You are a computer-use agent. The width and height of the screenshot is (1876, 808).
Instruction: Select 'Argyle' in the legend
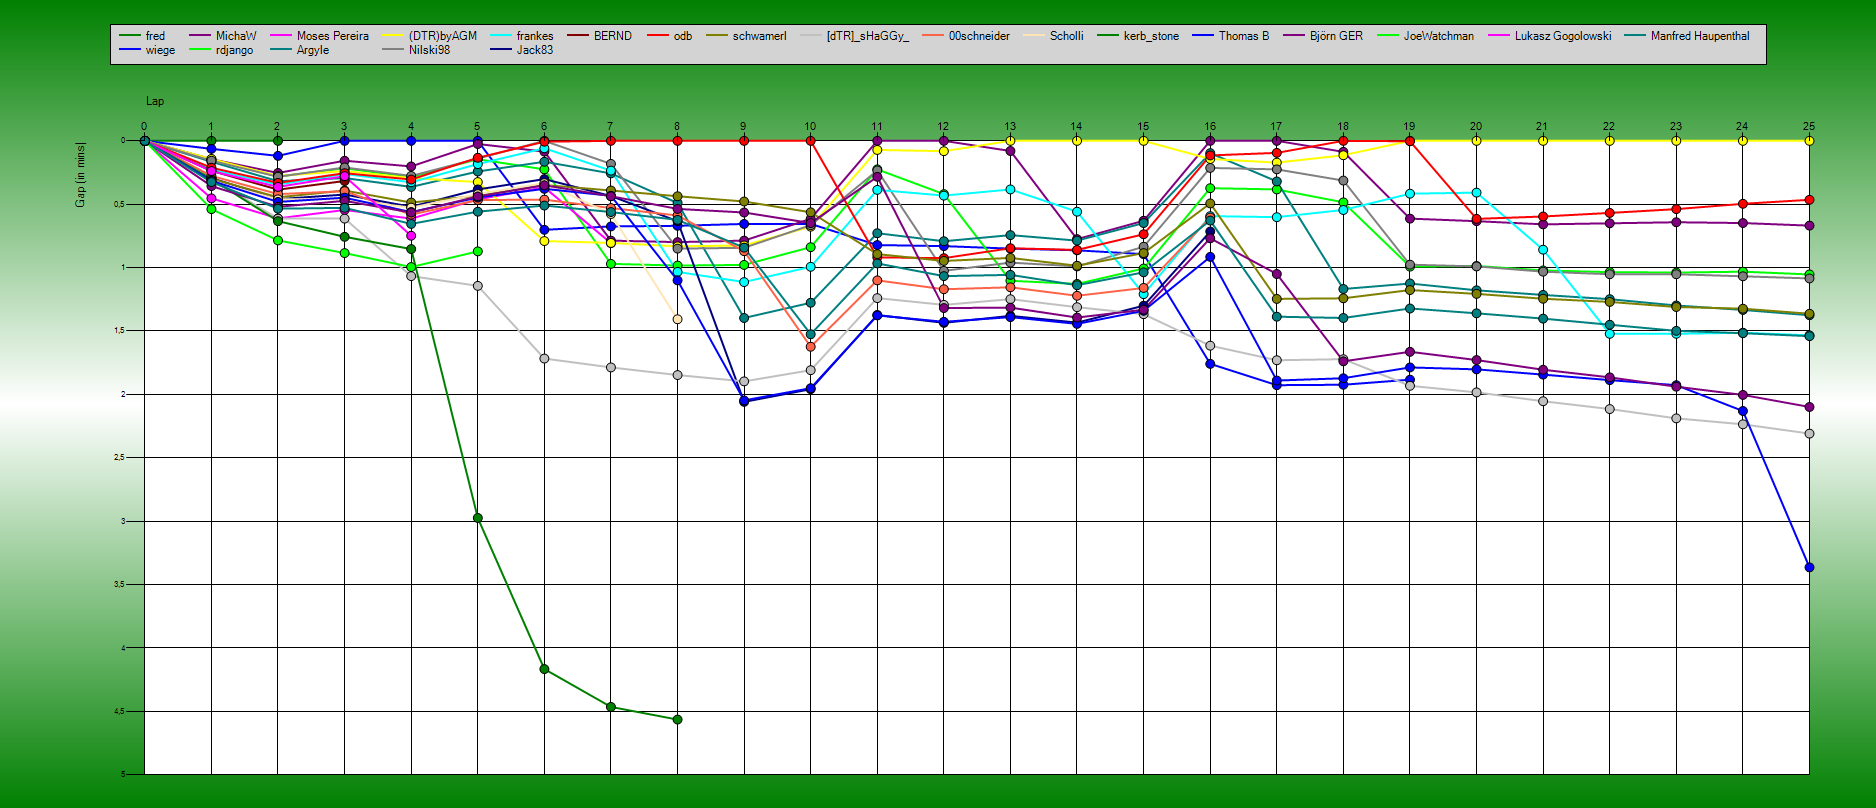click(313, 50)
